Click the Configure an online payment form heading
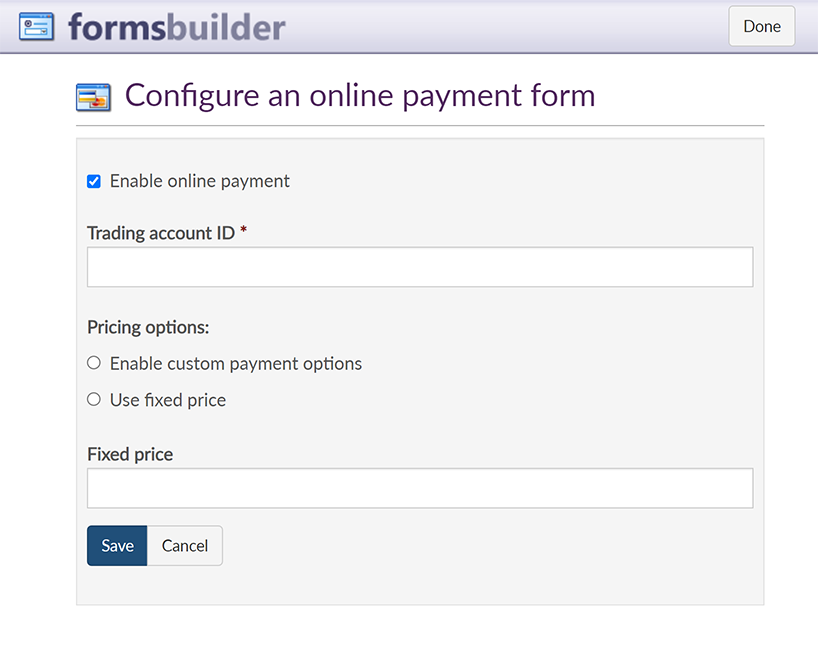Image resolution: width=818 pixels, height=649 pixels. click(x=360, y=96)
